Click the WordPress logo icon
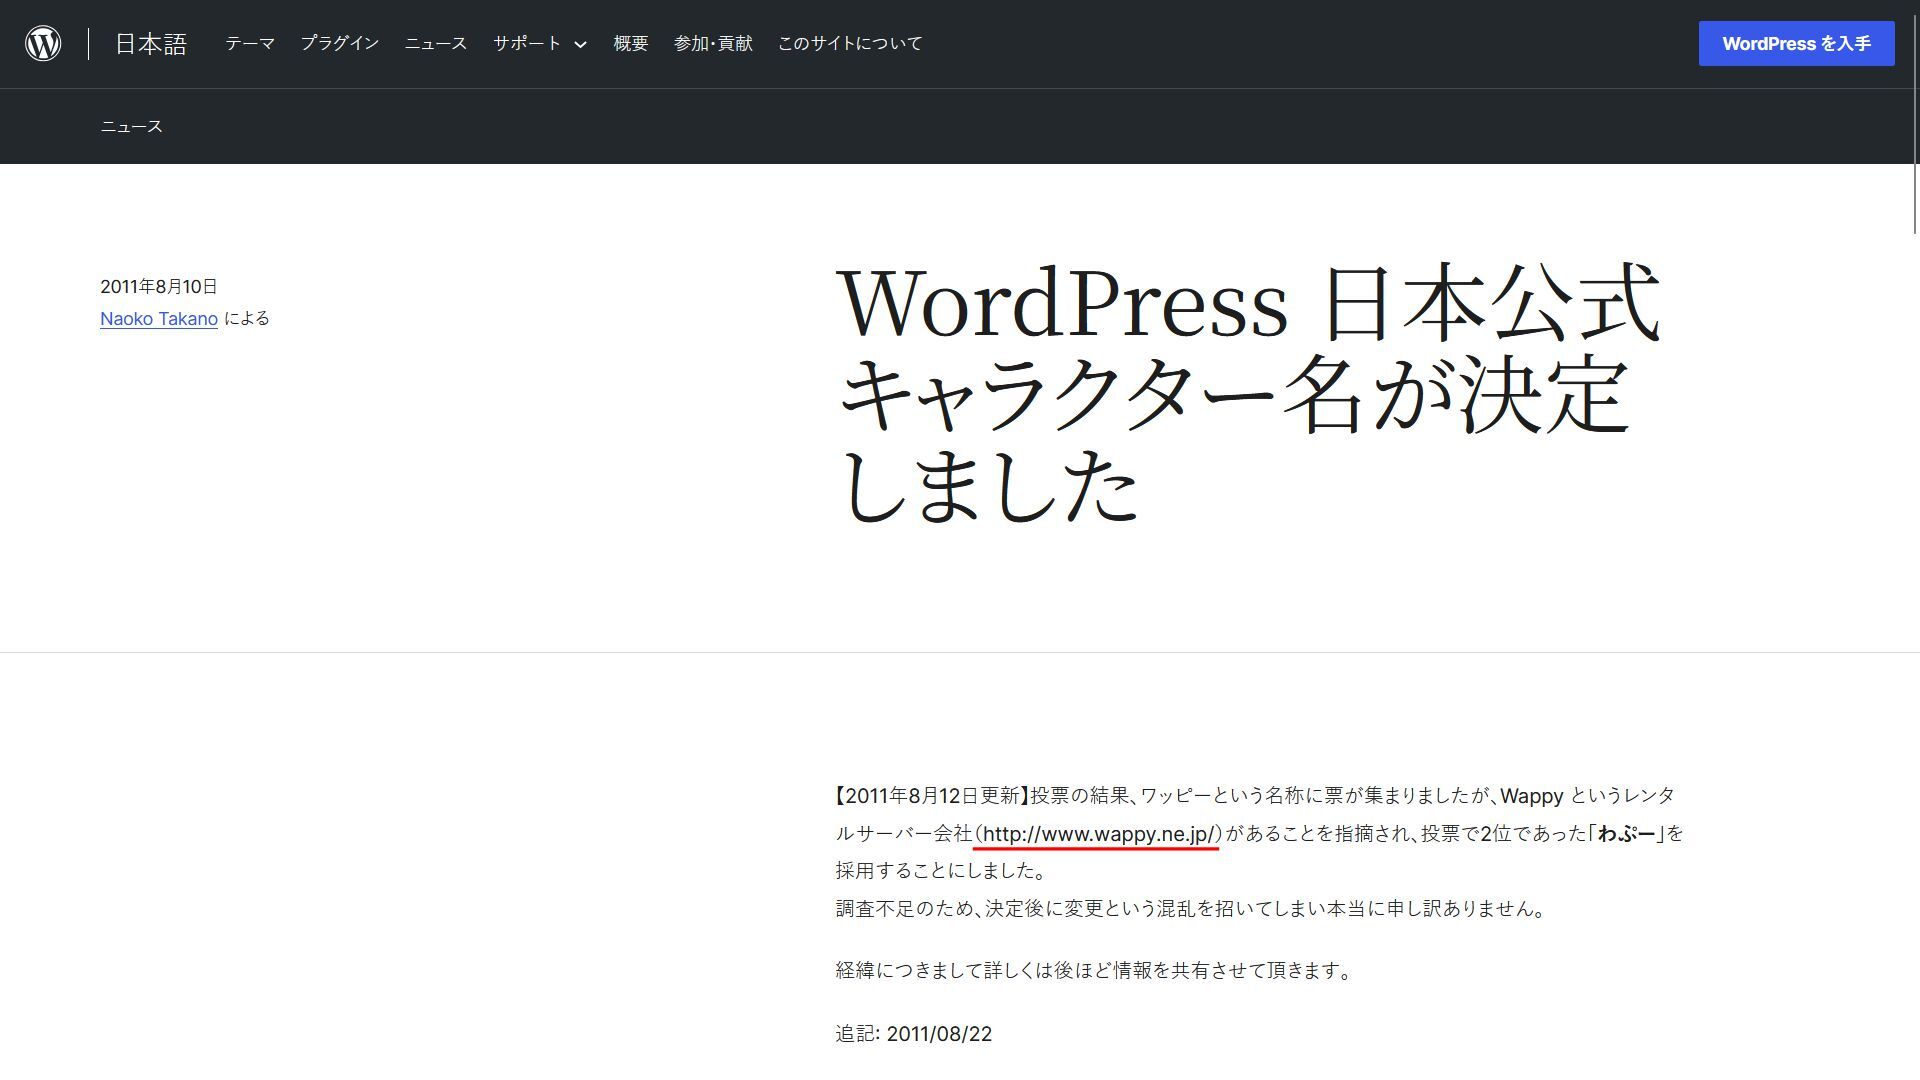 [43, 43]
